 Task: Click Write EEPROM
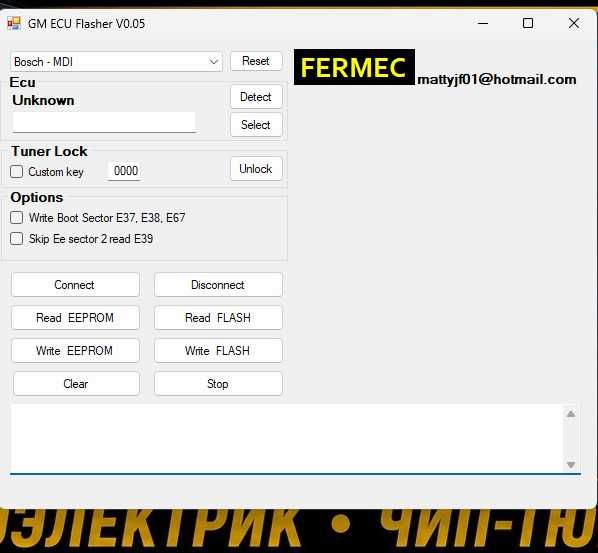click(75, 350)
